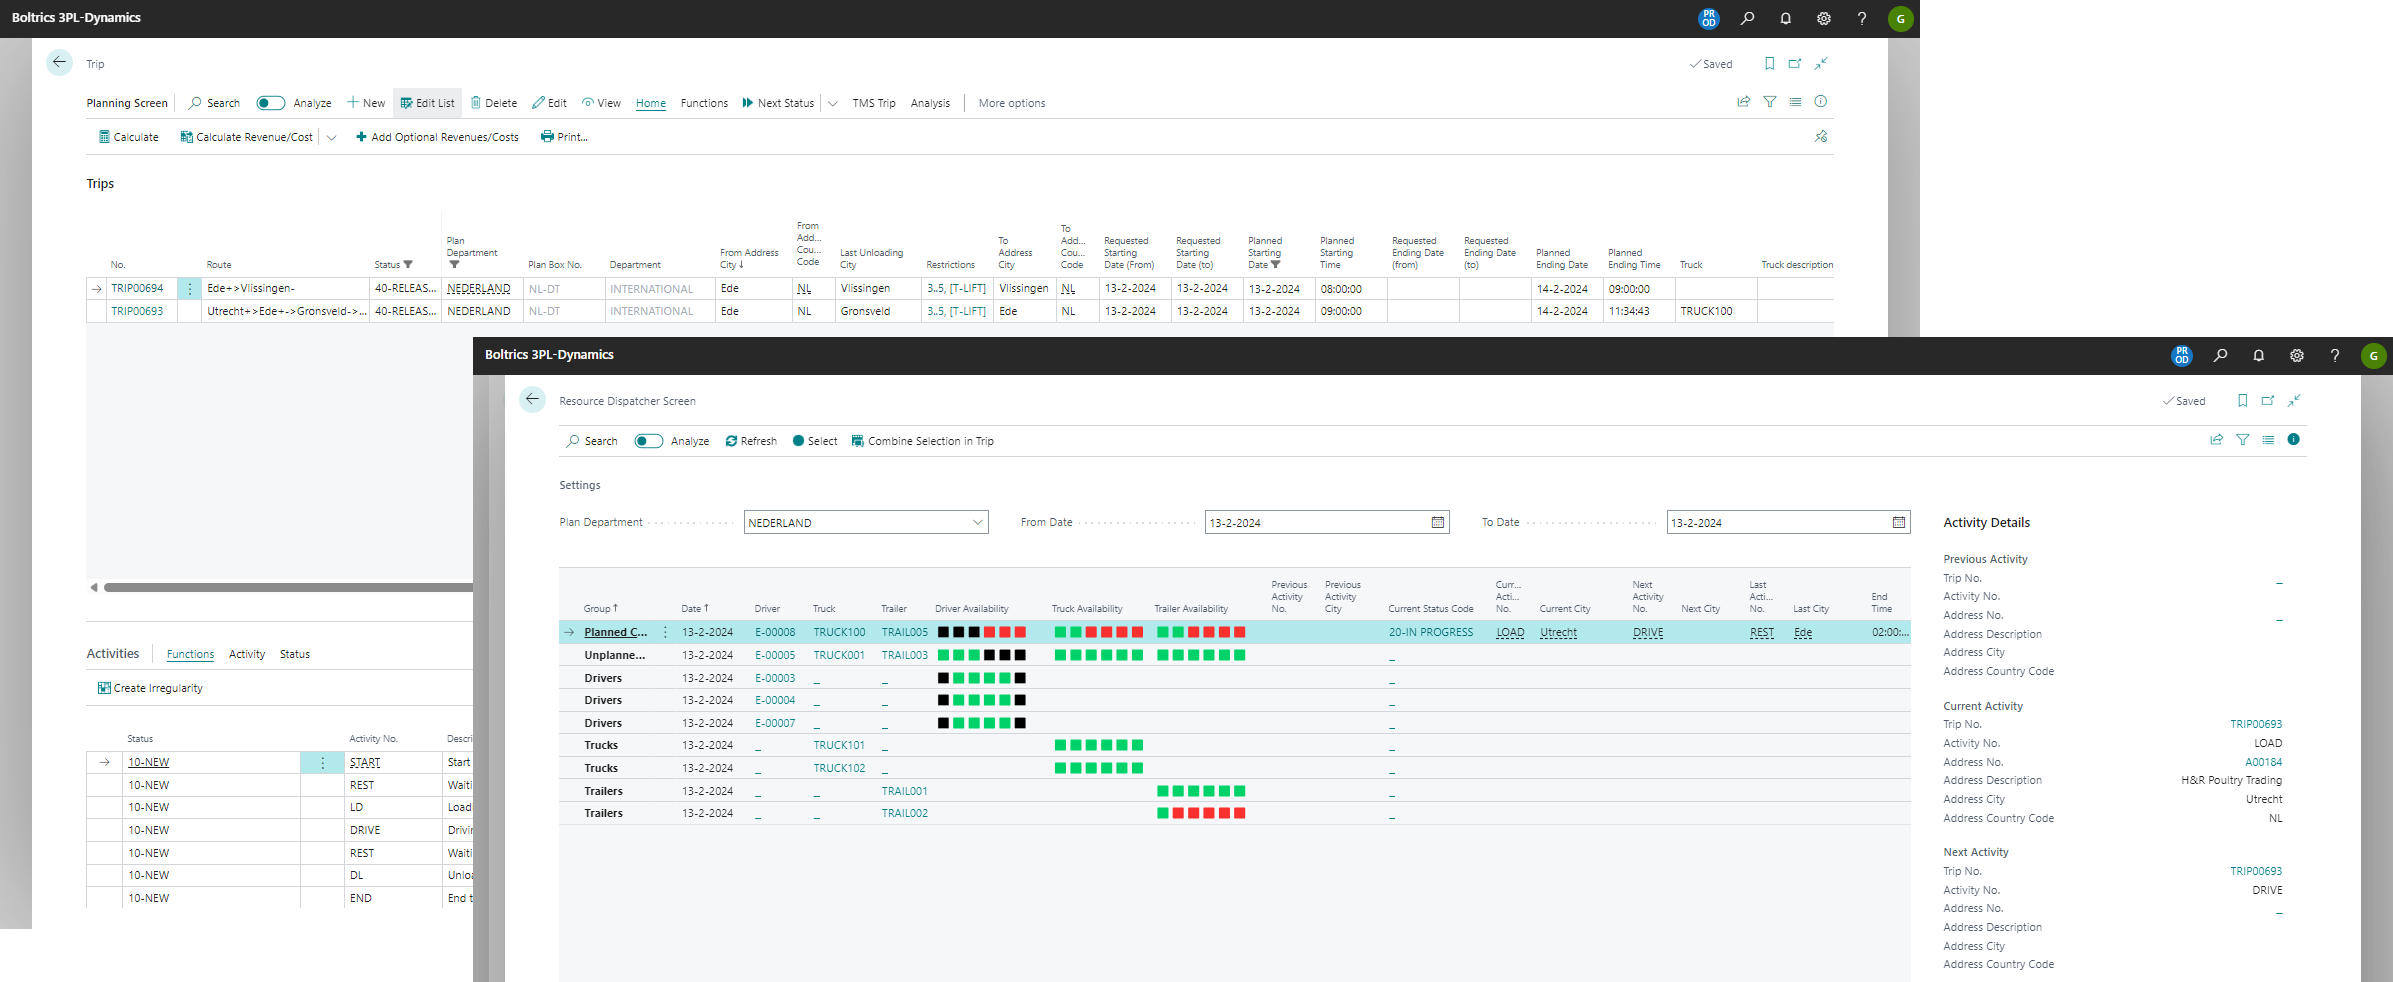Expand Calculate Revenue/Cost dropdown chevron
This screenshot has height=982, width=2393.
tap(331, 137)
